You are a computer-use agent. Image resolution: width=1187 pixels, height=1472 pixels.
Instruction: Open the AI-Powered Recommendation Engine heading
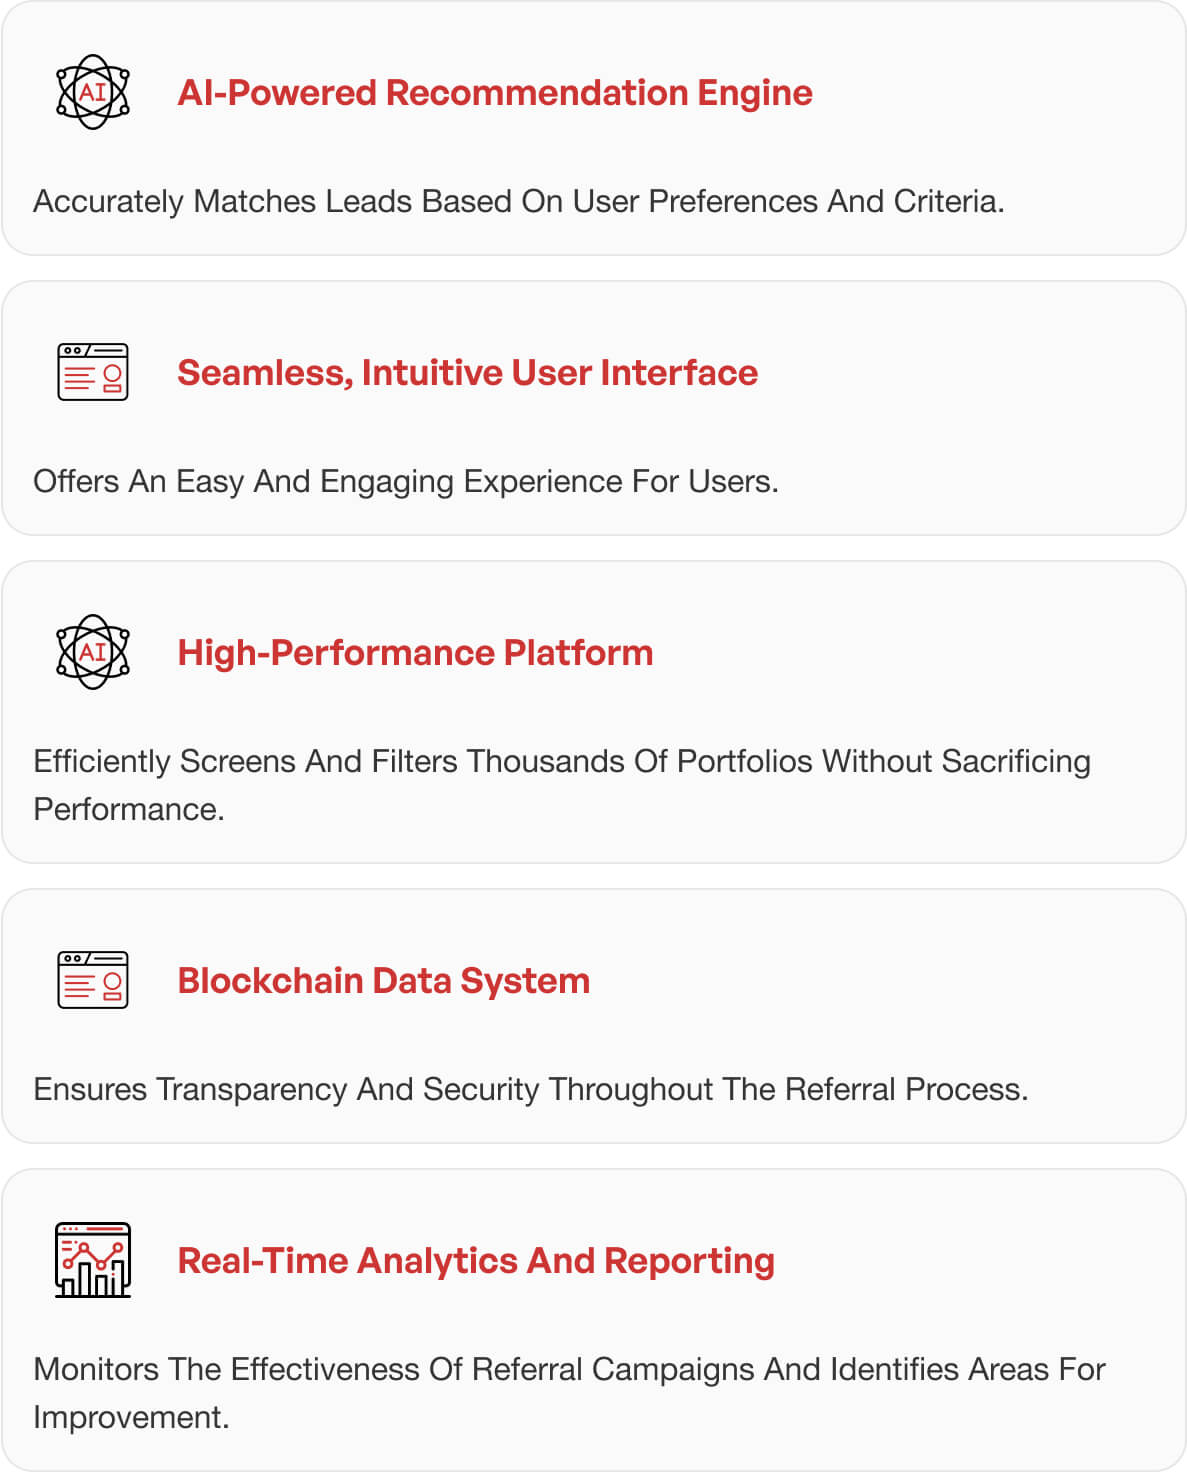[495, 93]
